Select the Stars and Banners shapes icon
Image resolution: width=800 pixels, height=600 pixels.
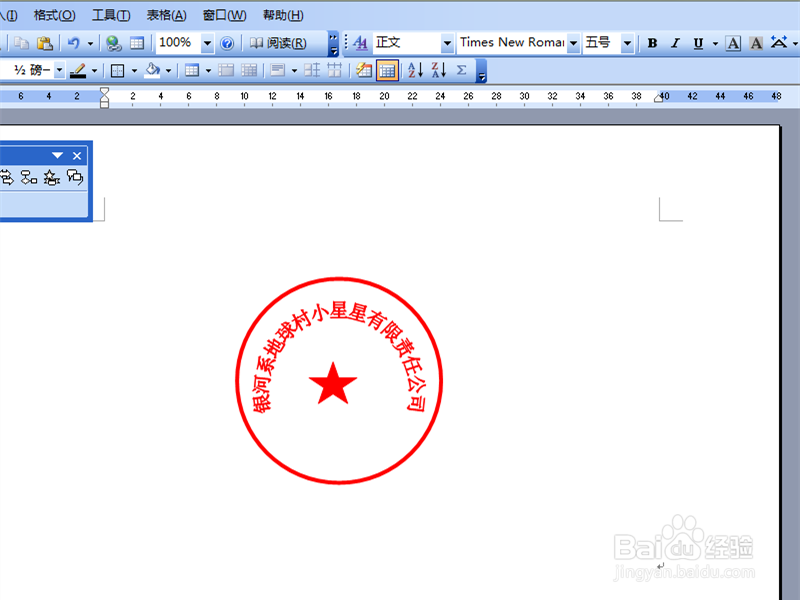click(50, 176)
